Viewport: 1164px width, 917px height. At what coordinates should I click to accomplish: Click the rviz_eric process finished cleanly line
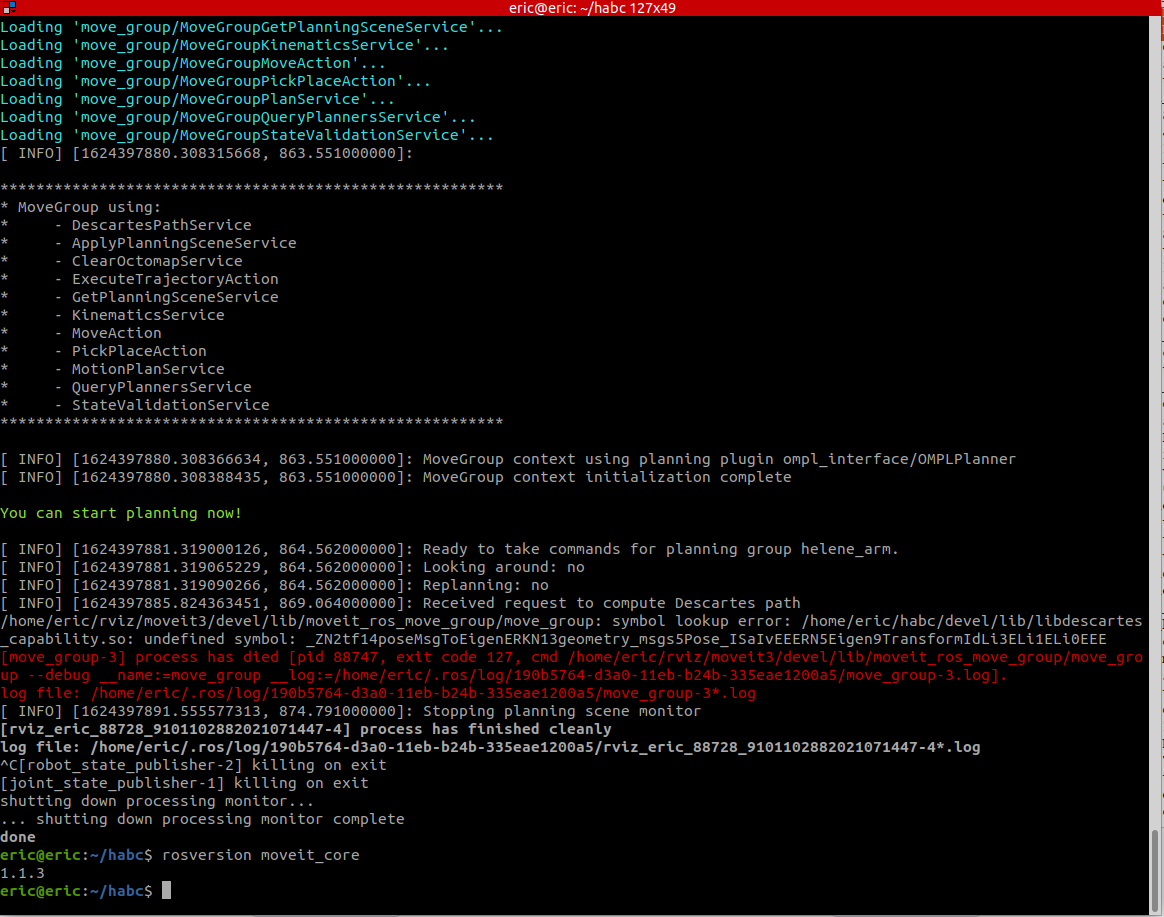tap(300, 729)
